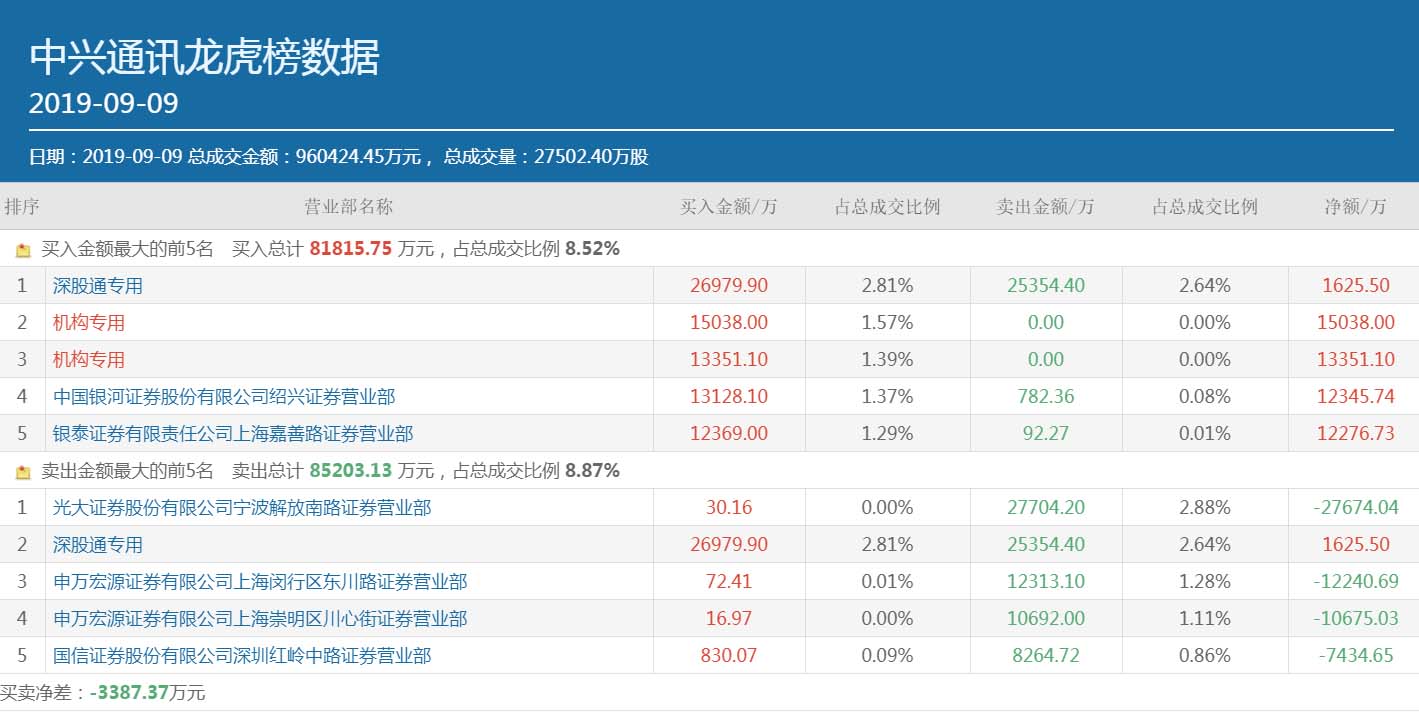Click buy amount 13128.10
The width and height of the screenshot is (1419, 718).
tap(729, 397)
